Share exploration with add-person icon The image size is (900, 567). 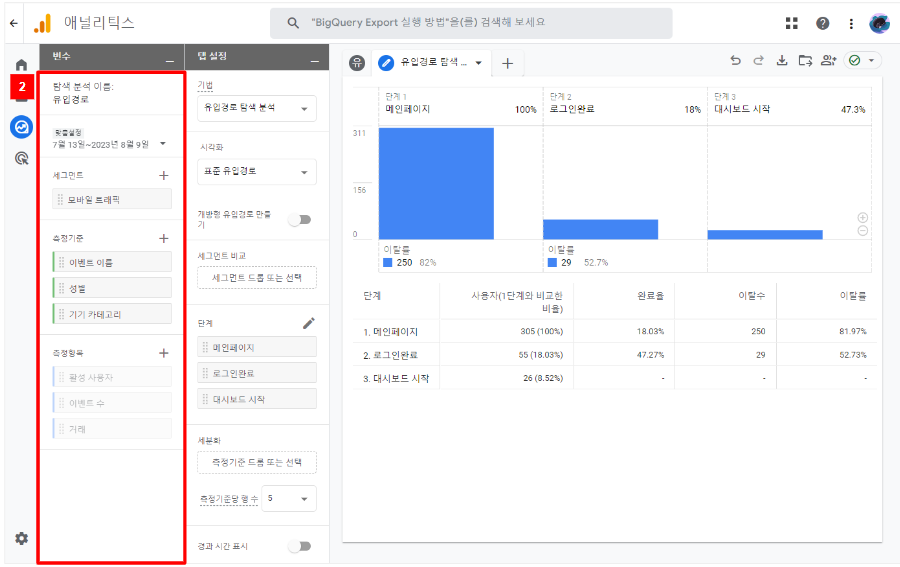click(828, 60)
